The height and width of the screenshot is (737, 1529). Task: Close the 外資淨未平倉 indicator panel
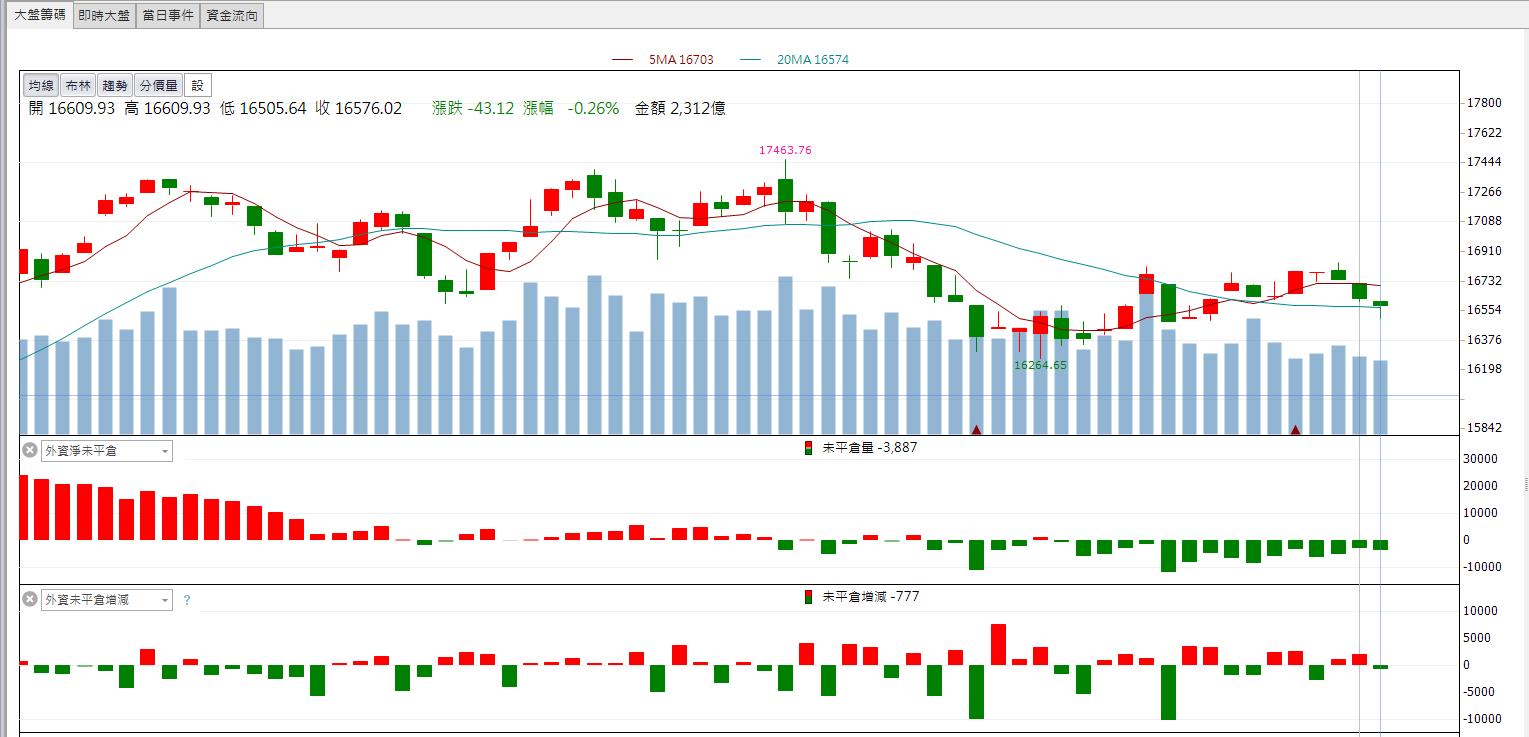(30, 451)
